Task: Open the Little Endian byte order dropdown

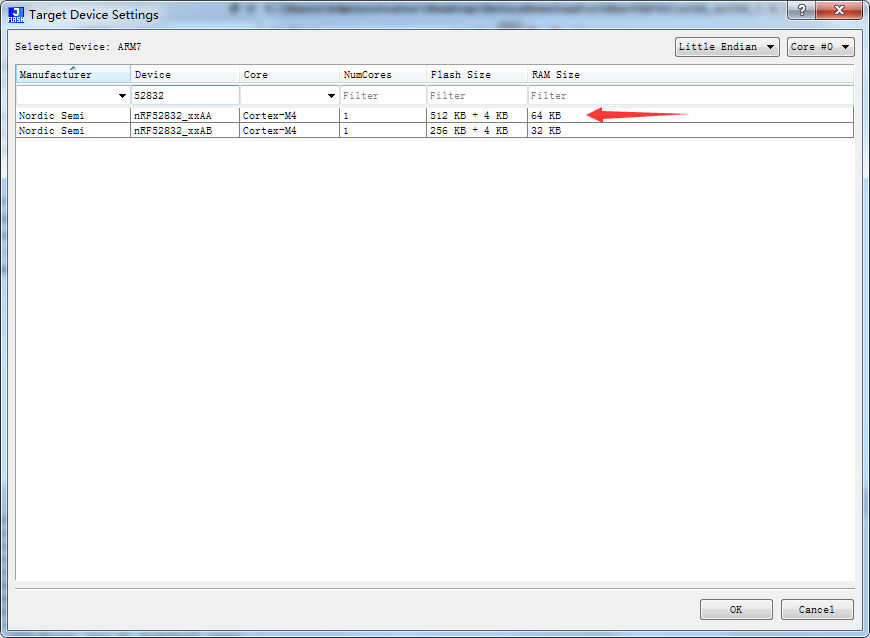Action: (769, 46)
